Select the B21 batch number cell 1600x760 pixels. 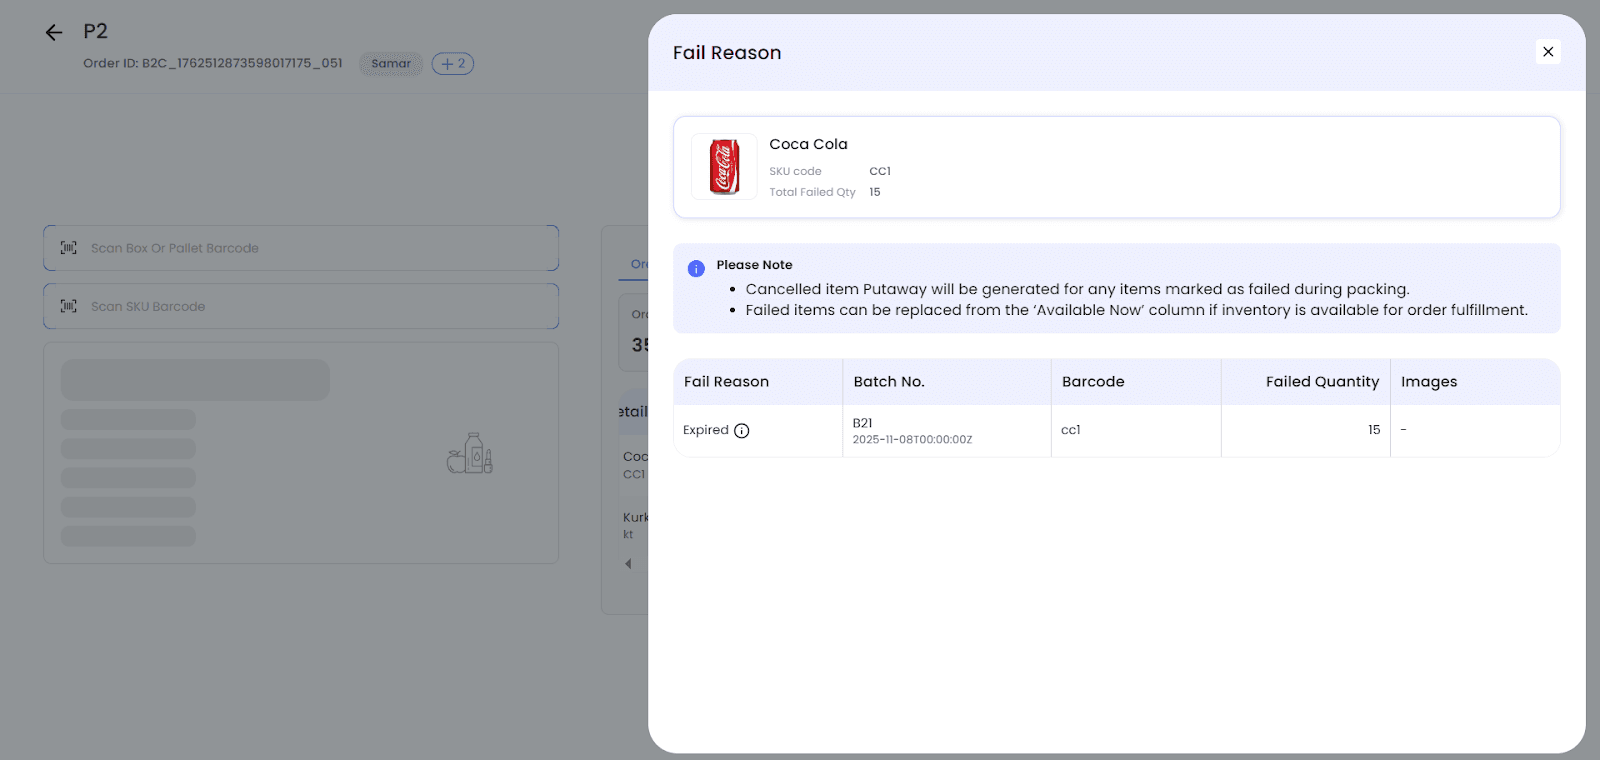[863, 423]
